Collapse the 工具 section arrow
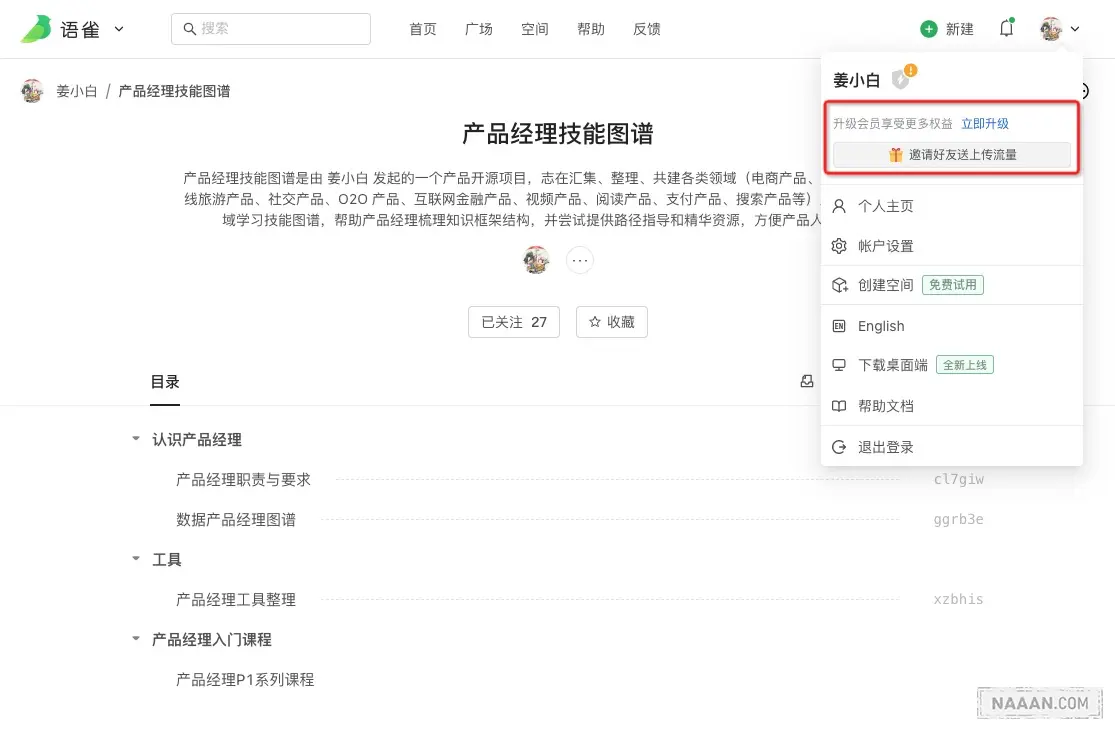Viewport: 1115px width, 731px height. pyautogui.click(x=136, y=559)
